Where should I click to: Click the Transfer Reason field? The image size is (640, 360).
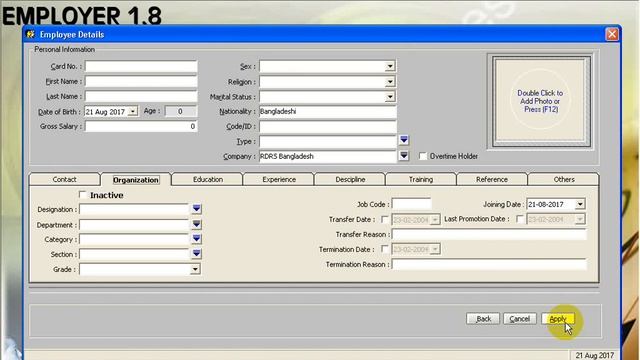[x=489, y=234]
